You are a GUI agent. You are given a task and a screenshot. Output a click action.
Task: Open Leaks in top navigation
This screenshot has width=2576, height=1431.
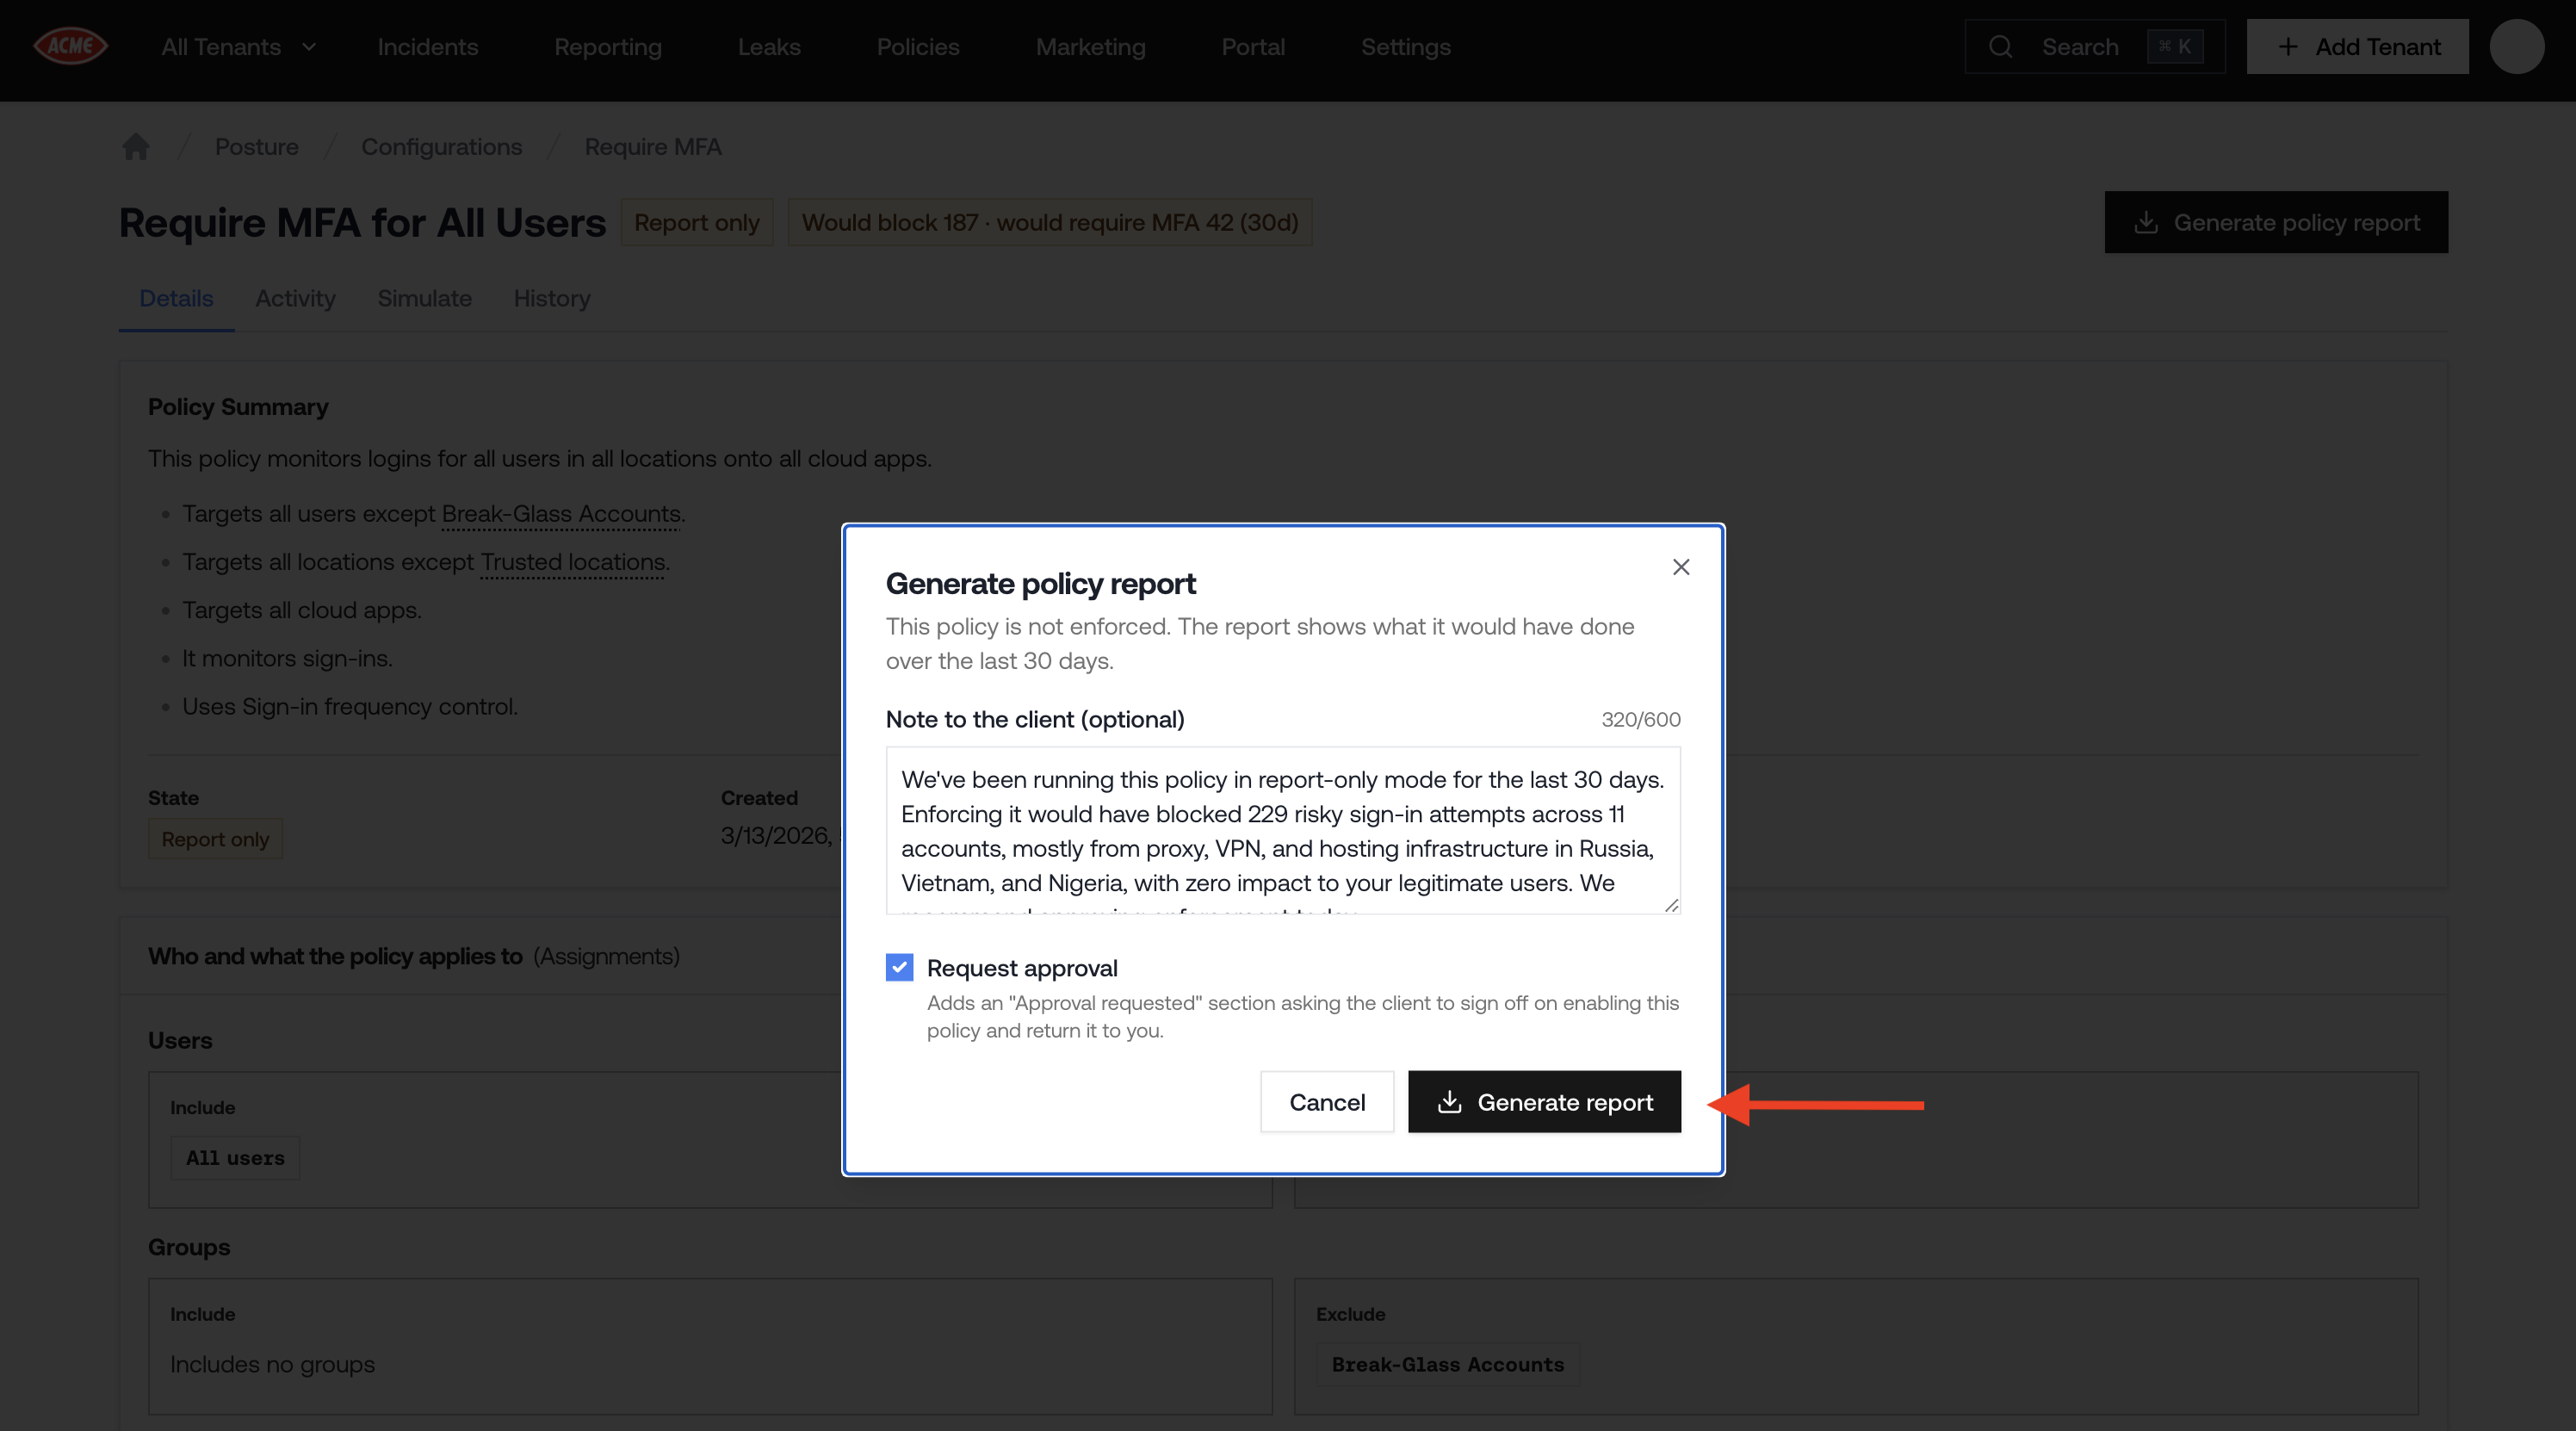pos(769,47)
